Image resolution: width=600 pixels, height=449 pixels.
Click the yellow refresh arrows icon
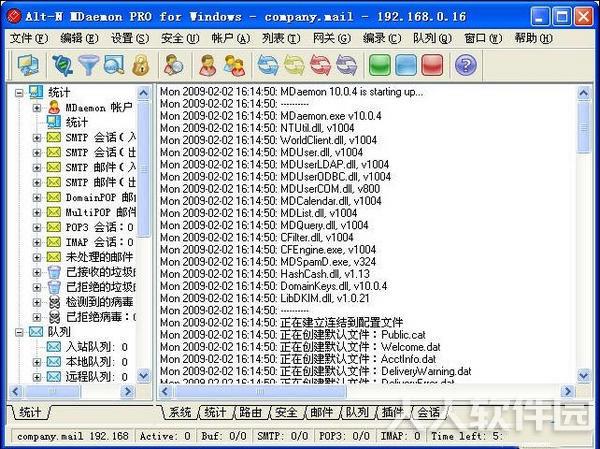[x=294, y=65]
